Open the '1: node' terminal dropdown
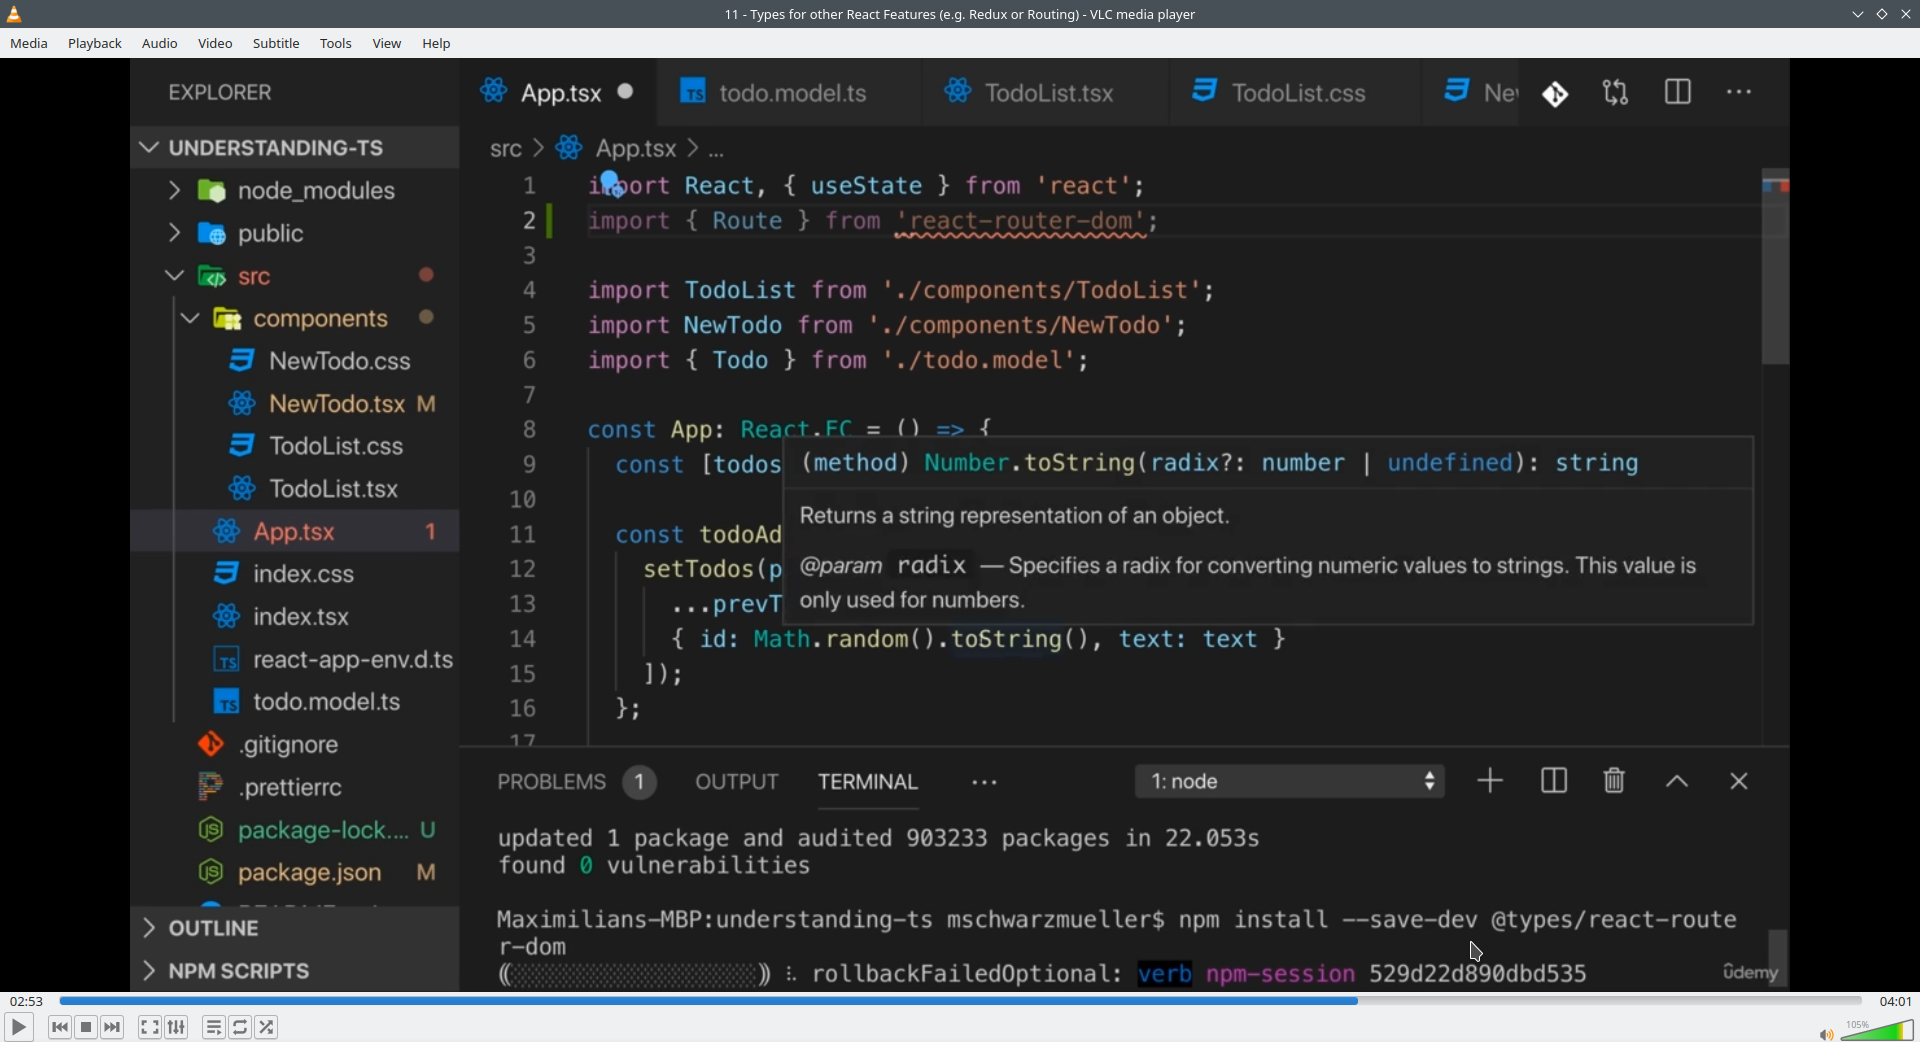1920x1042 pixels. [x=1289, y=781]
